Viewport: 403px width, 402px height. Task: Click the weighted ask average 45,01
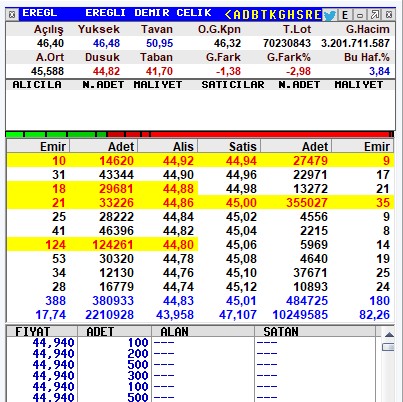point(241,301)
